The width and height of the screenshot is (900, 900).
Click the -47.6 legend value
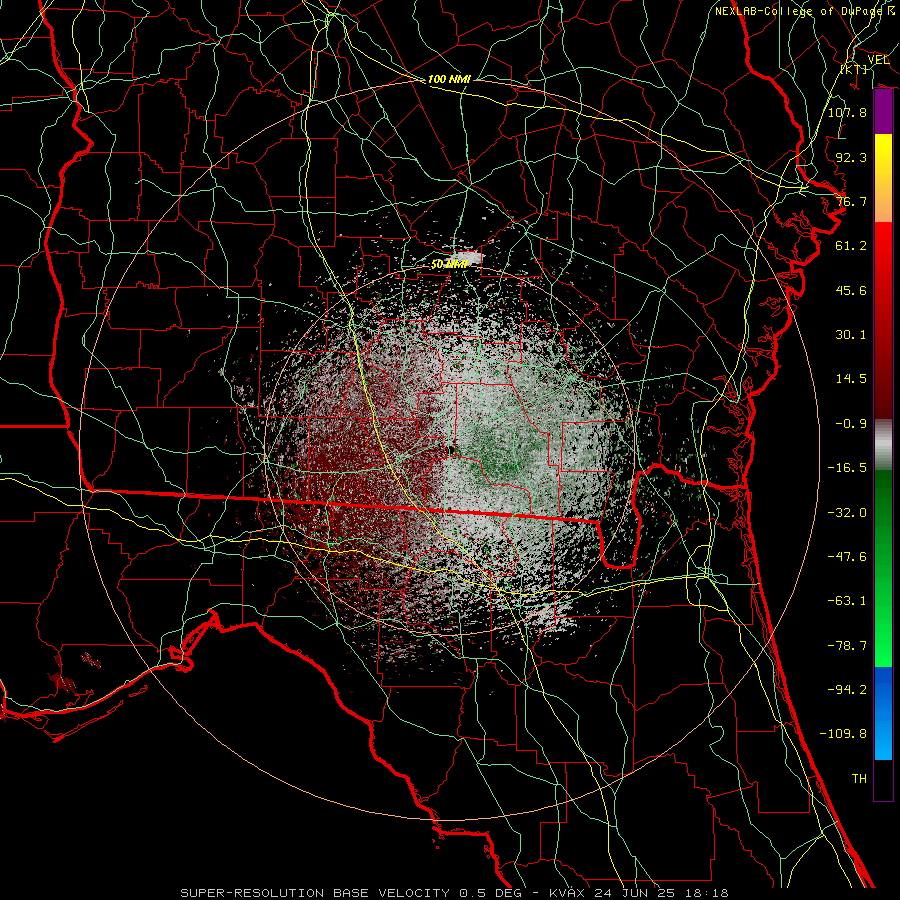pyautogui.click(x=847, y=557)
